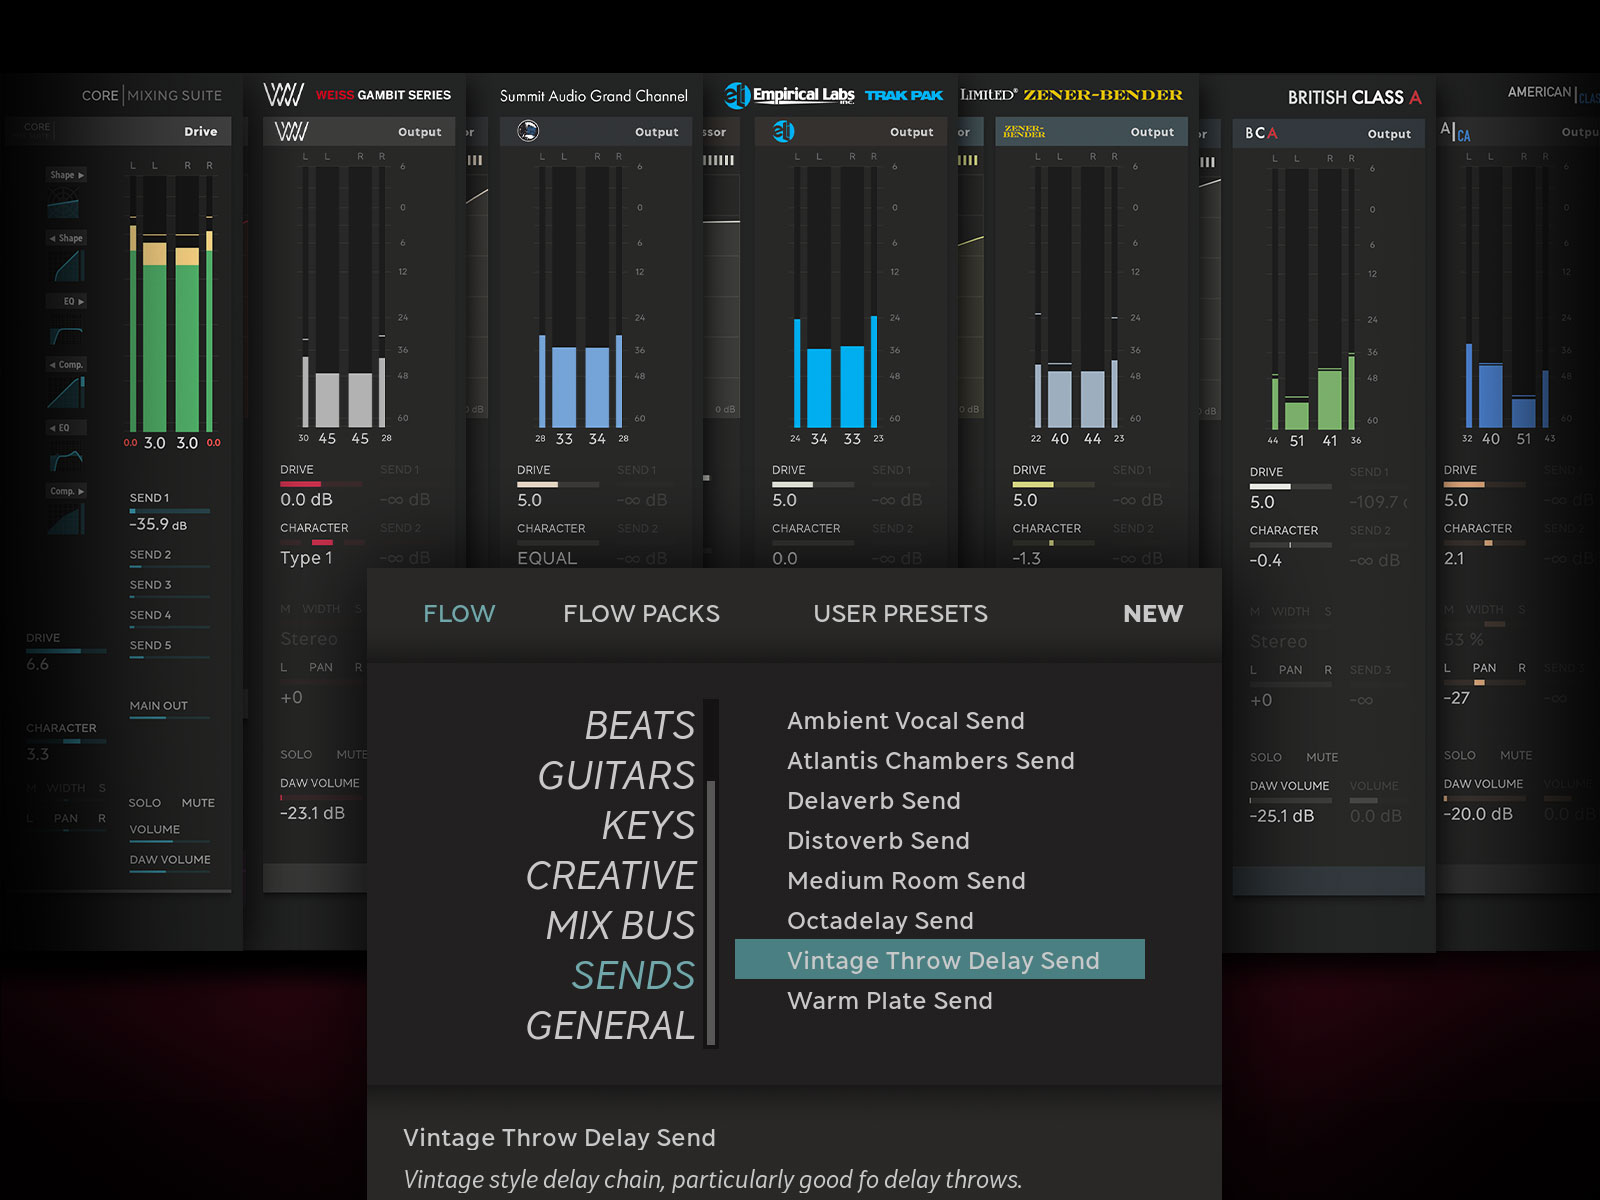This screenshot has height=1200, width=1600.
Task: Open the first Shape curve thumbnail in Core
Action: [64, 205]
